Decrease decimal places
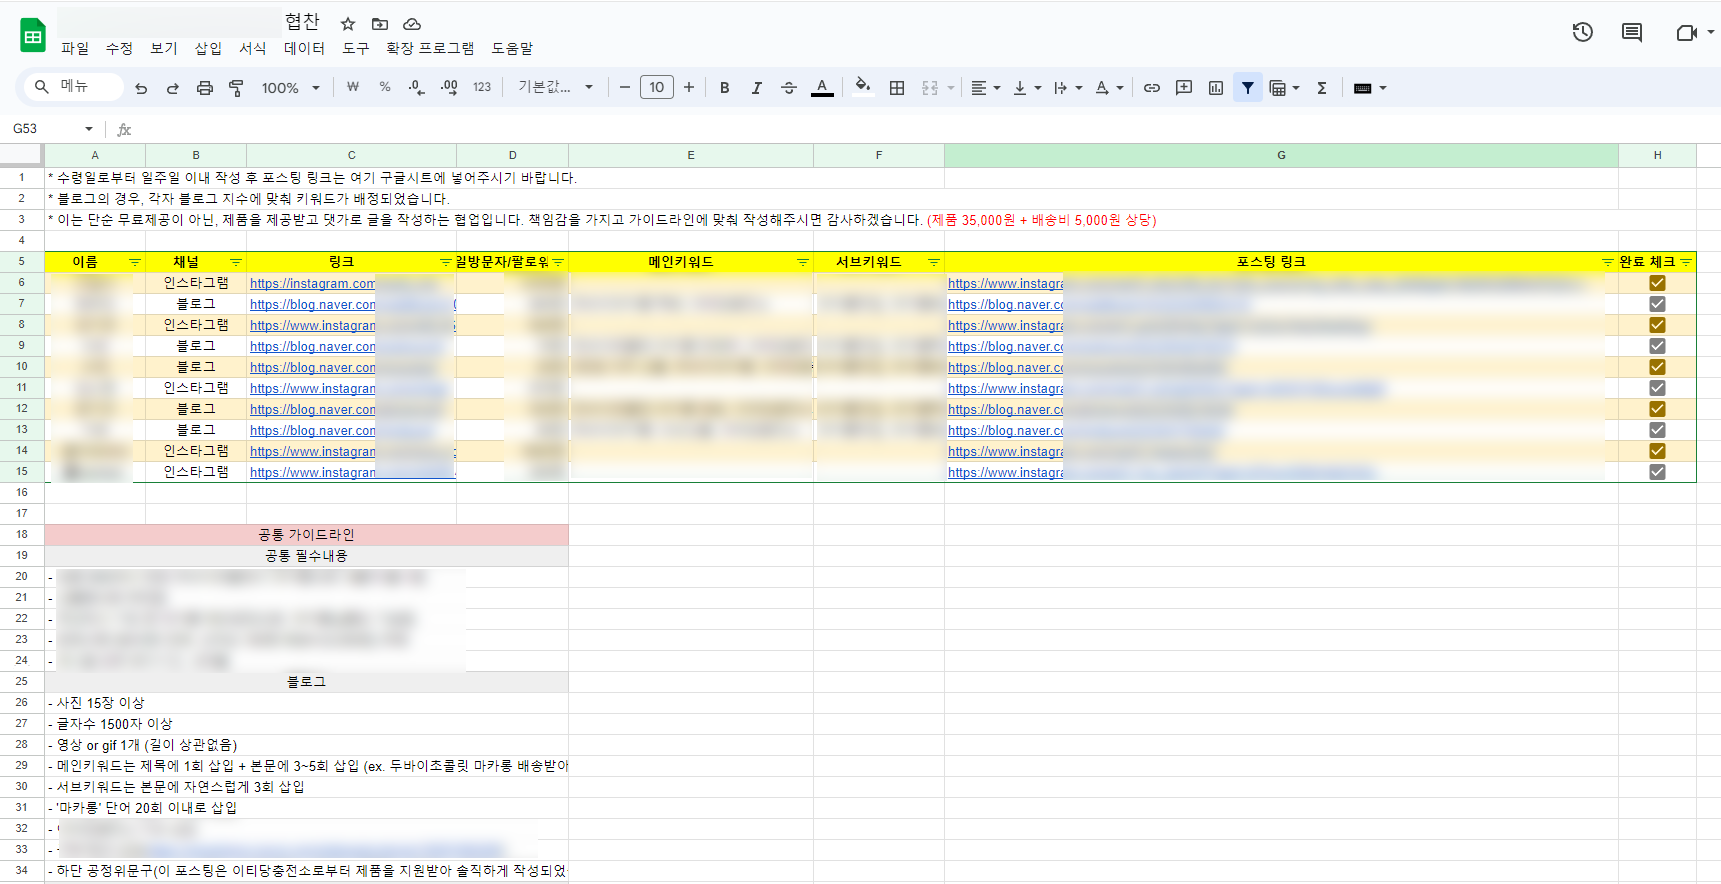 tap(417, 88)
